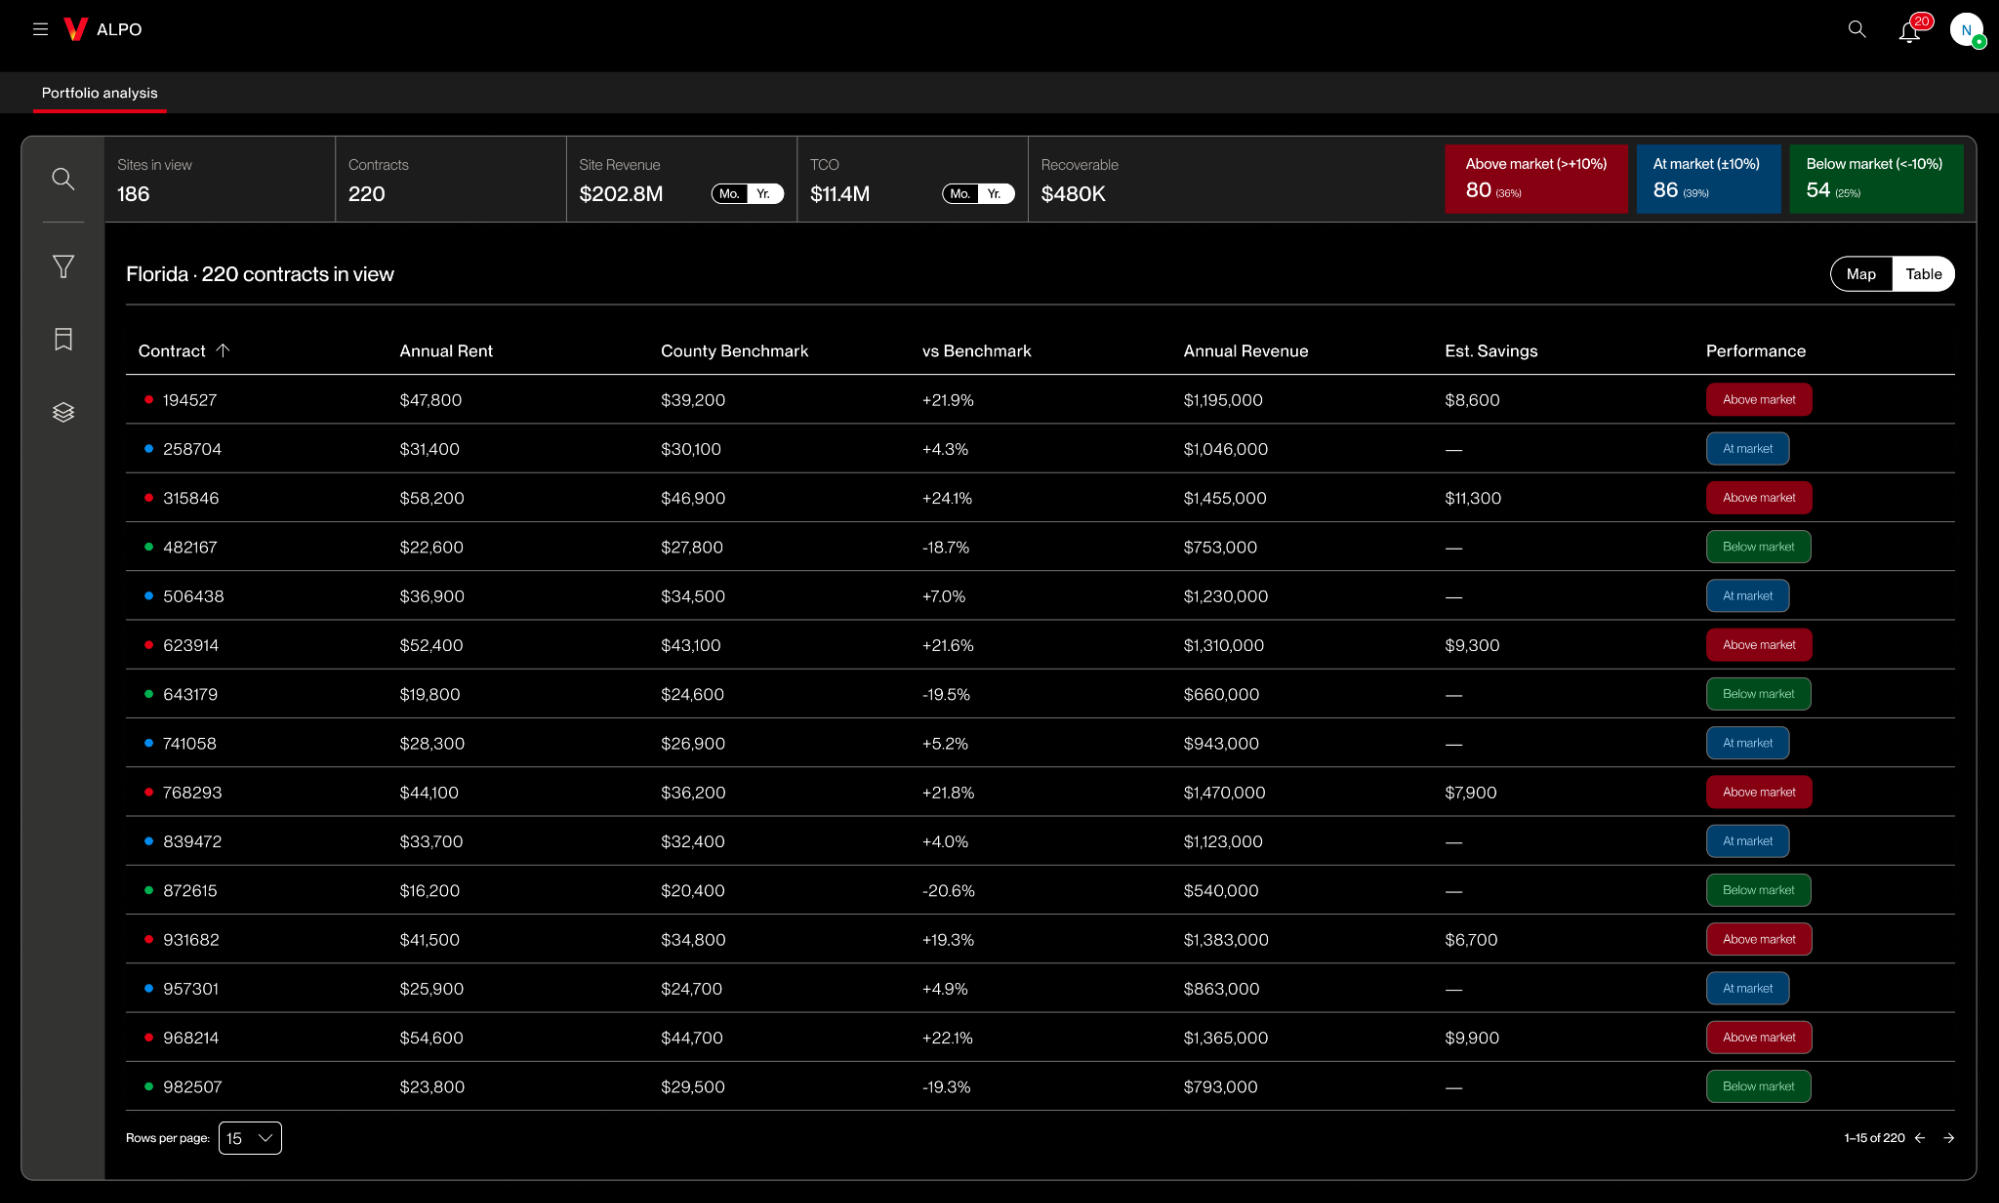Sort by County Benchmark column header
Image resolution: width=1999 pixels, height=1203 pixels.
point(734,351)
